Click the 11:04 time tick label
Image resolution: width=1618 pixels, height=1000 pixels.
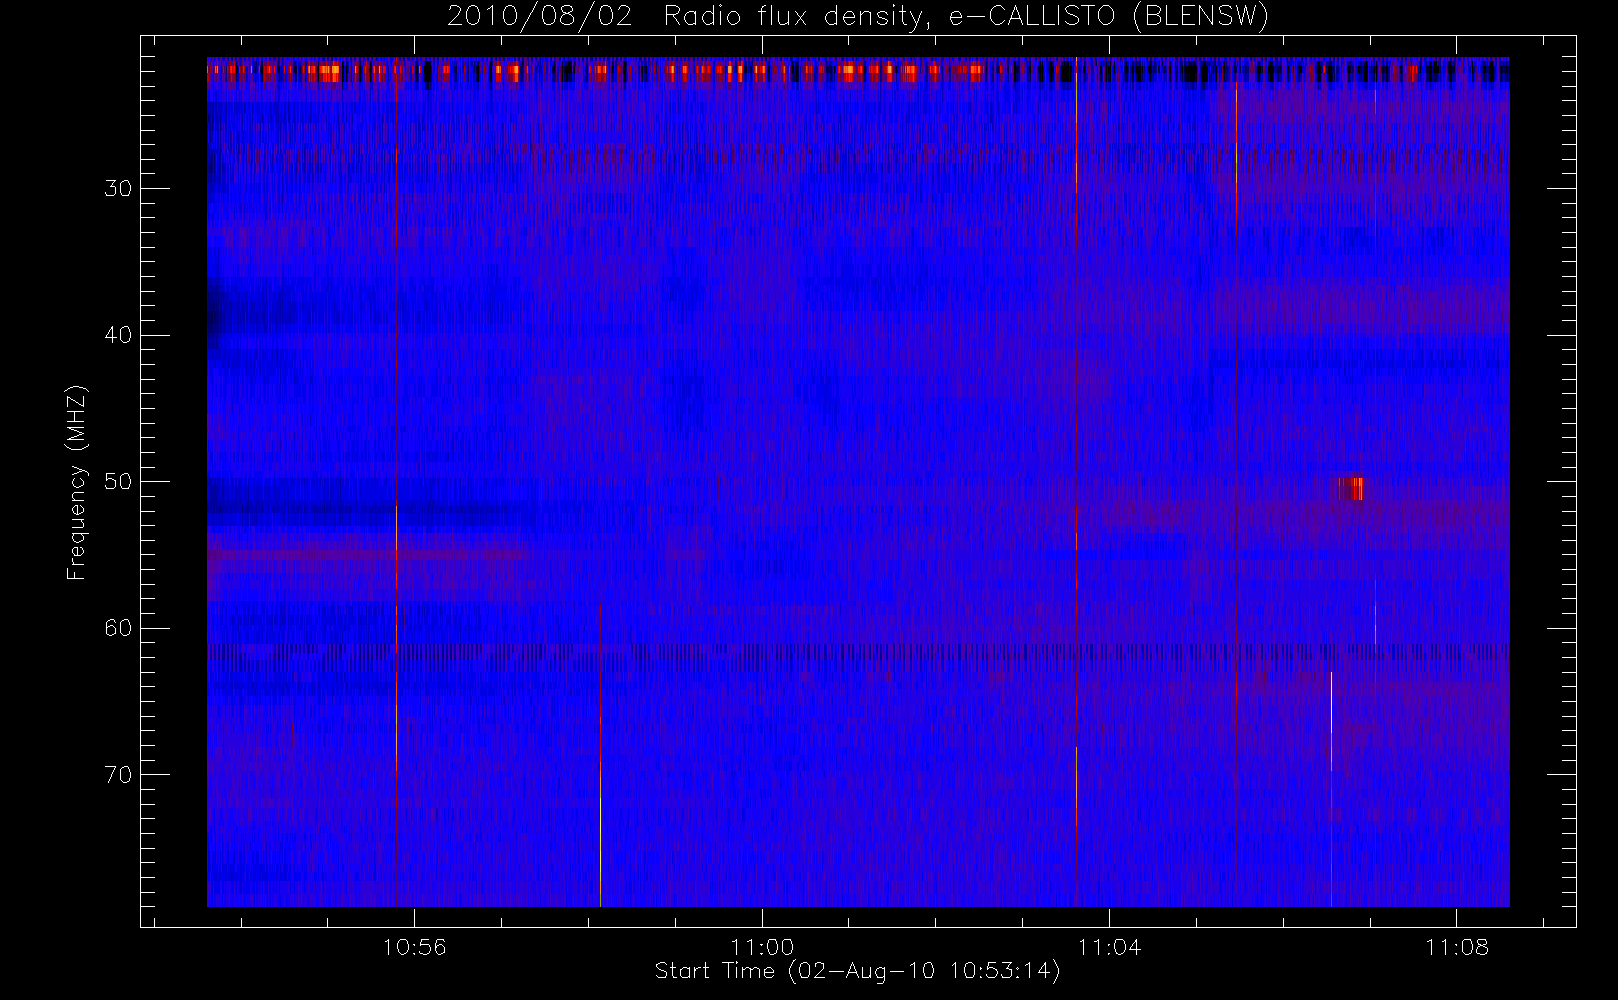pyautogui.click(x=1109, y=946)
